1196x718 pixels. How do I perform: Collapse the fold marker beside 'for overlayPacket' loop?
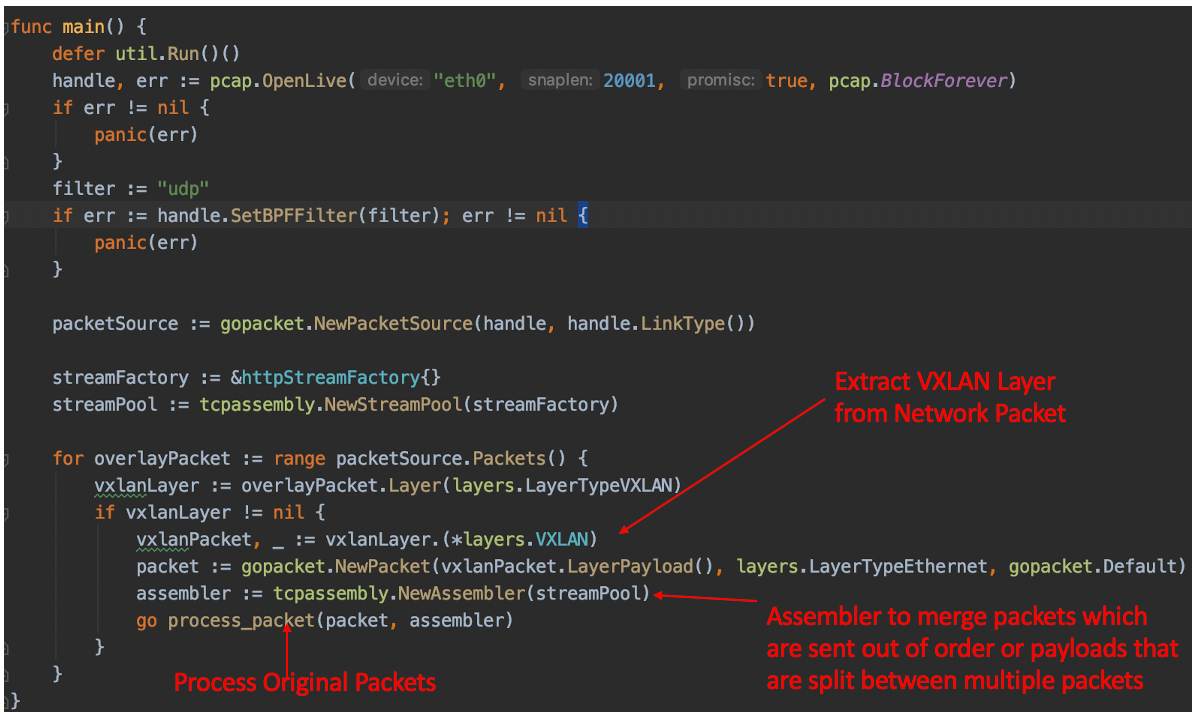coord(5,459)
